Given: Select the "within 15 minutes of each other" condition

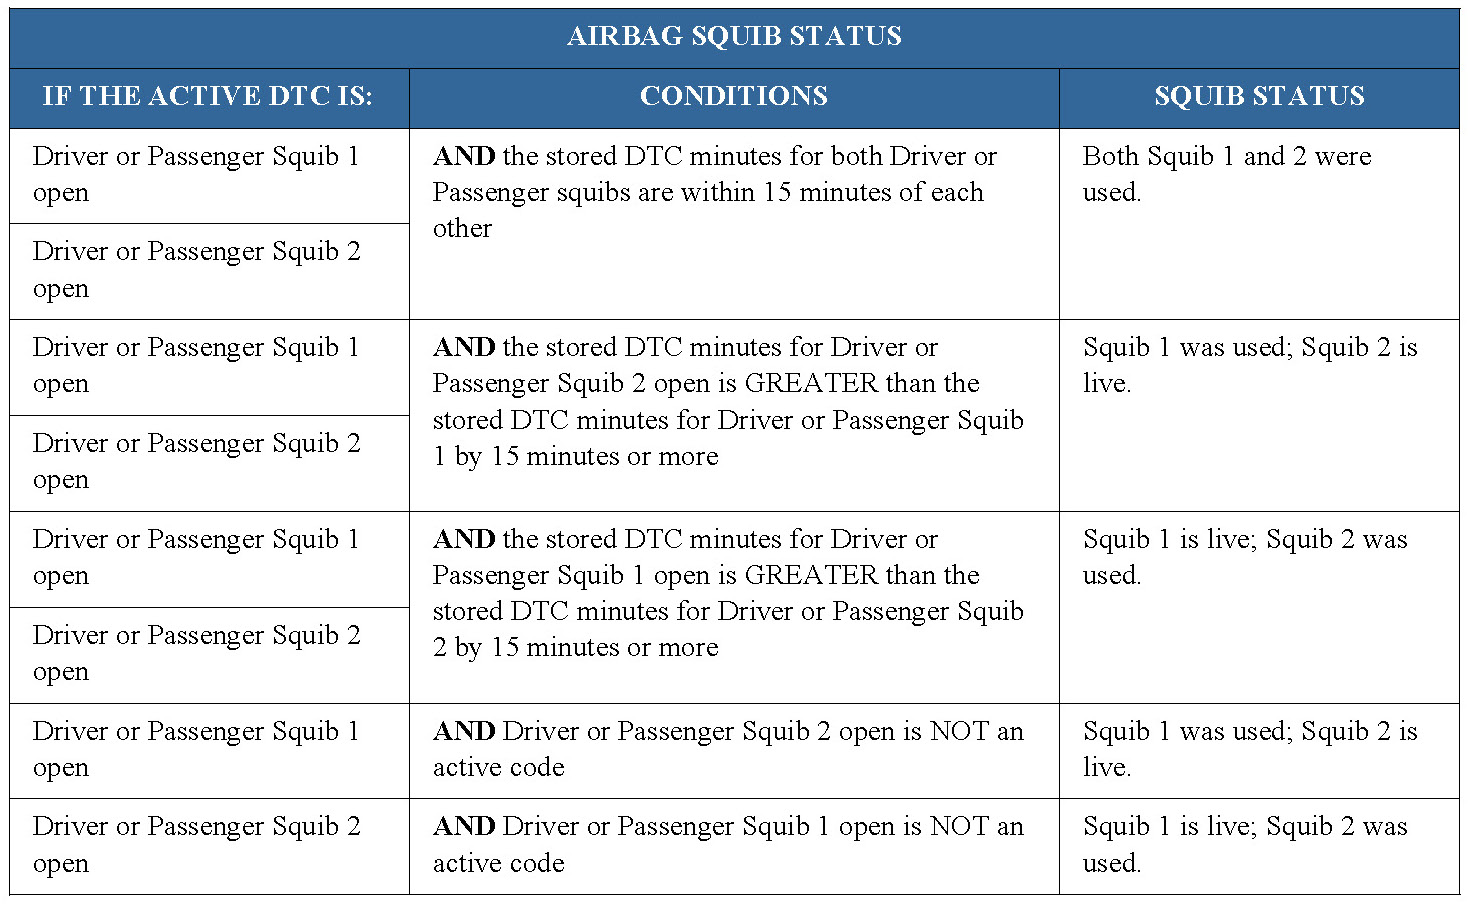Looking at the screenshot, I should click(714, 192).
